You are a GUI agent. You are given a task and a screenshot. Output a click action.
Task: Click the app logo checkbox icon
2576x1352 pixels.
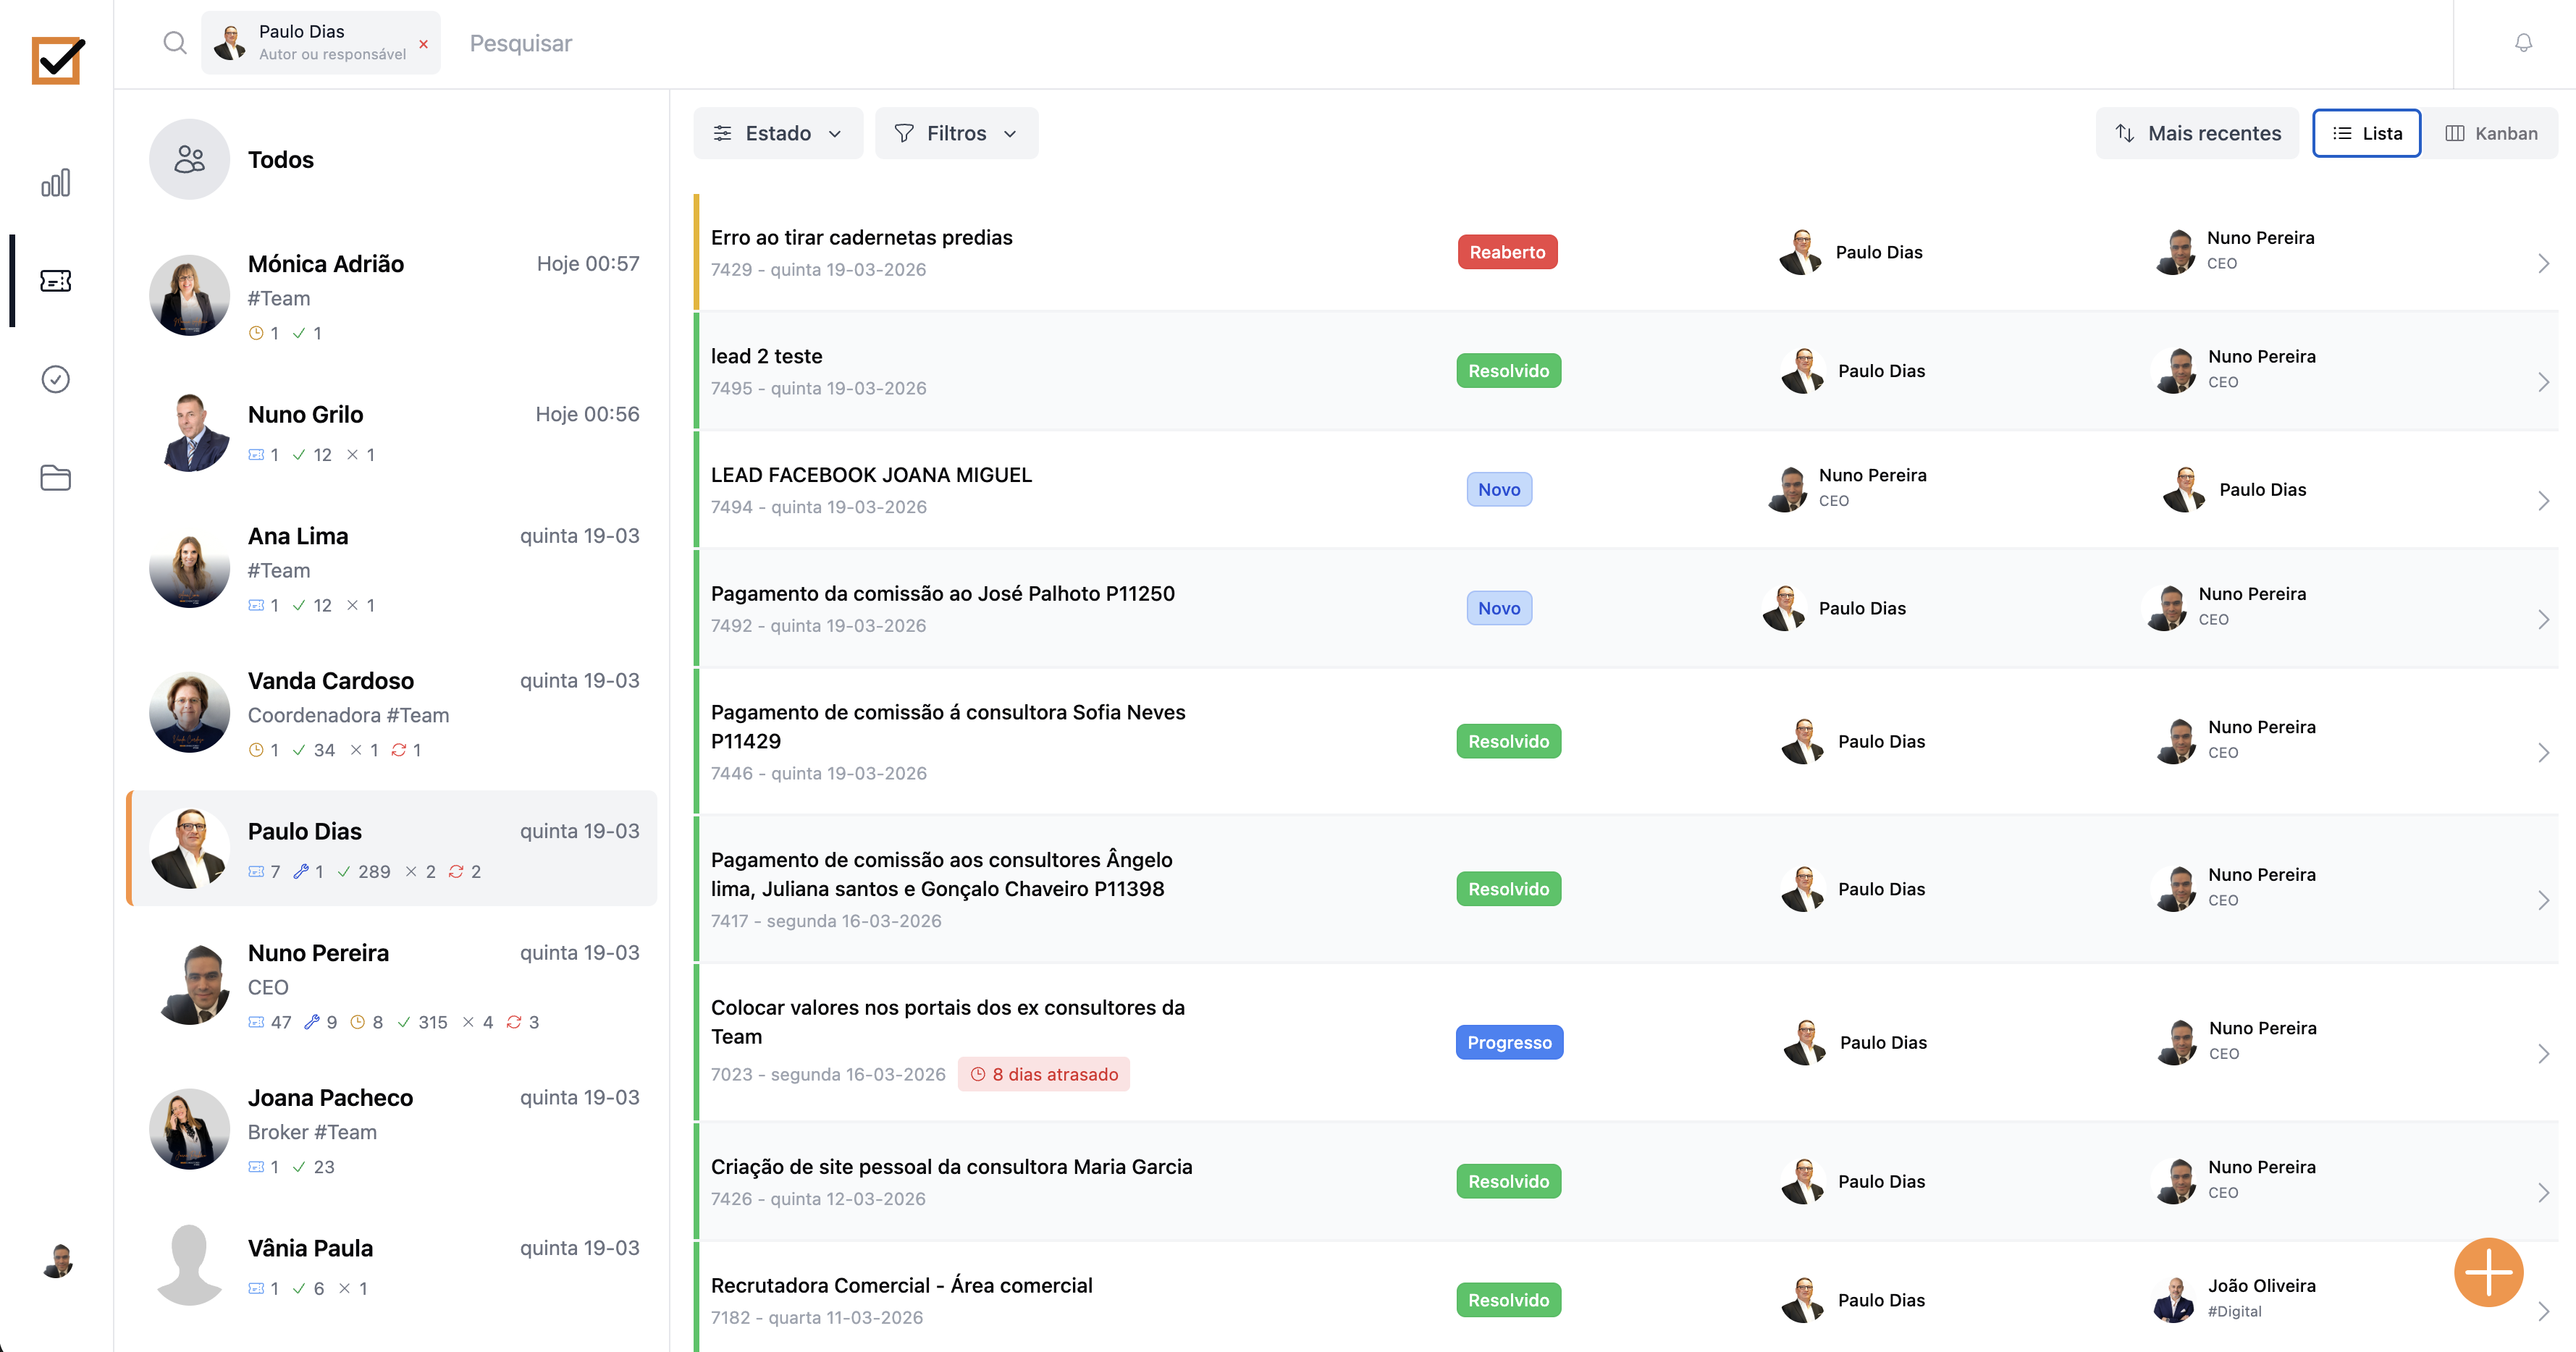[x=57, y=61]
